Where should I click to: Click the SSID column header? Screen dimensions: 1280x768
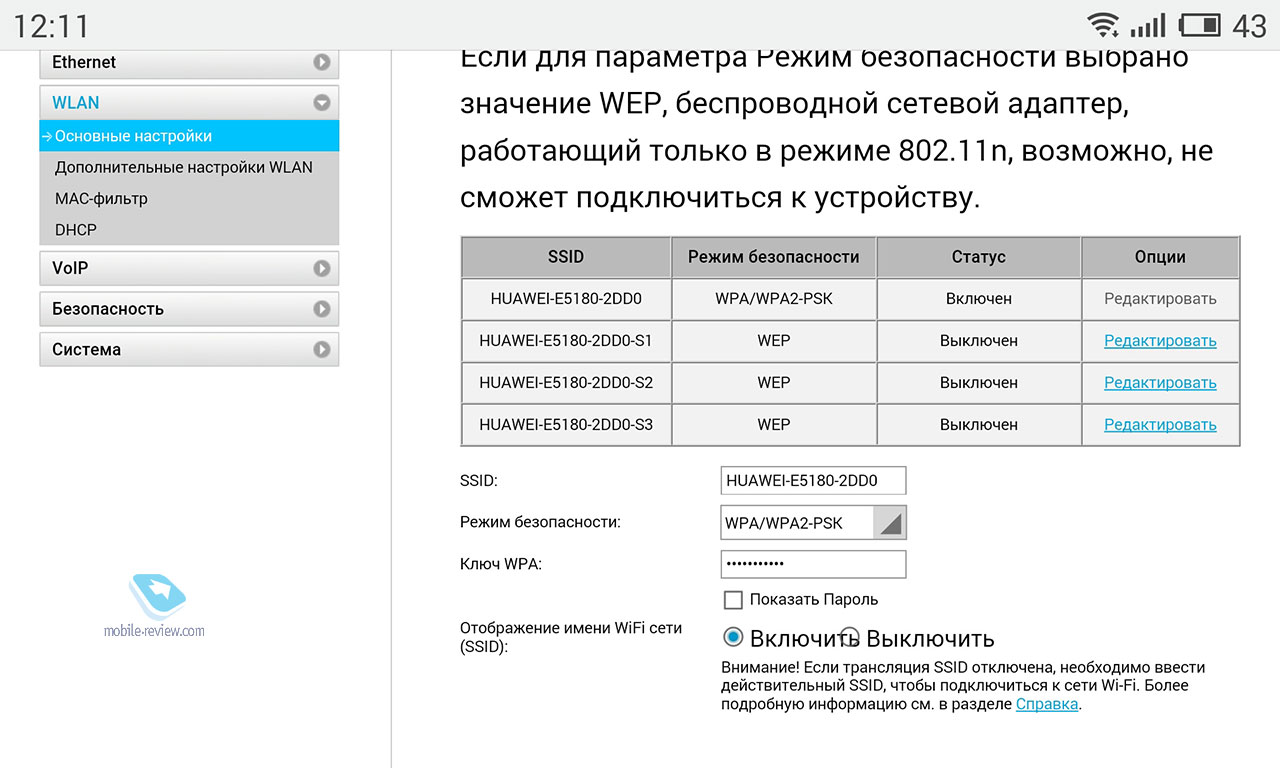[x=566, y=257]
